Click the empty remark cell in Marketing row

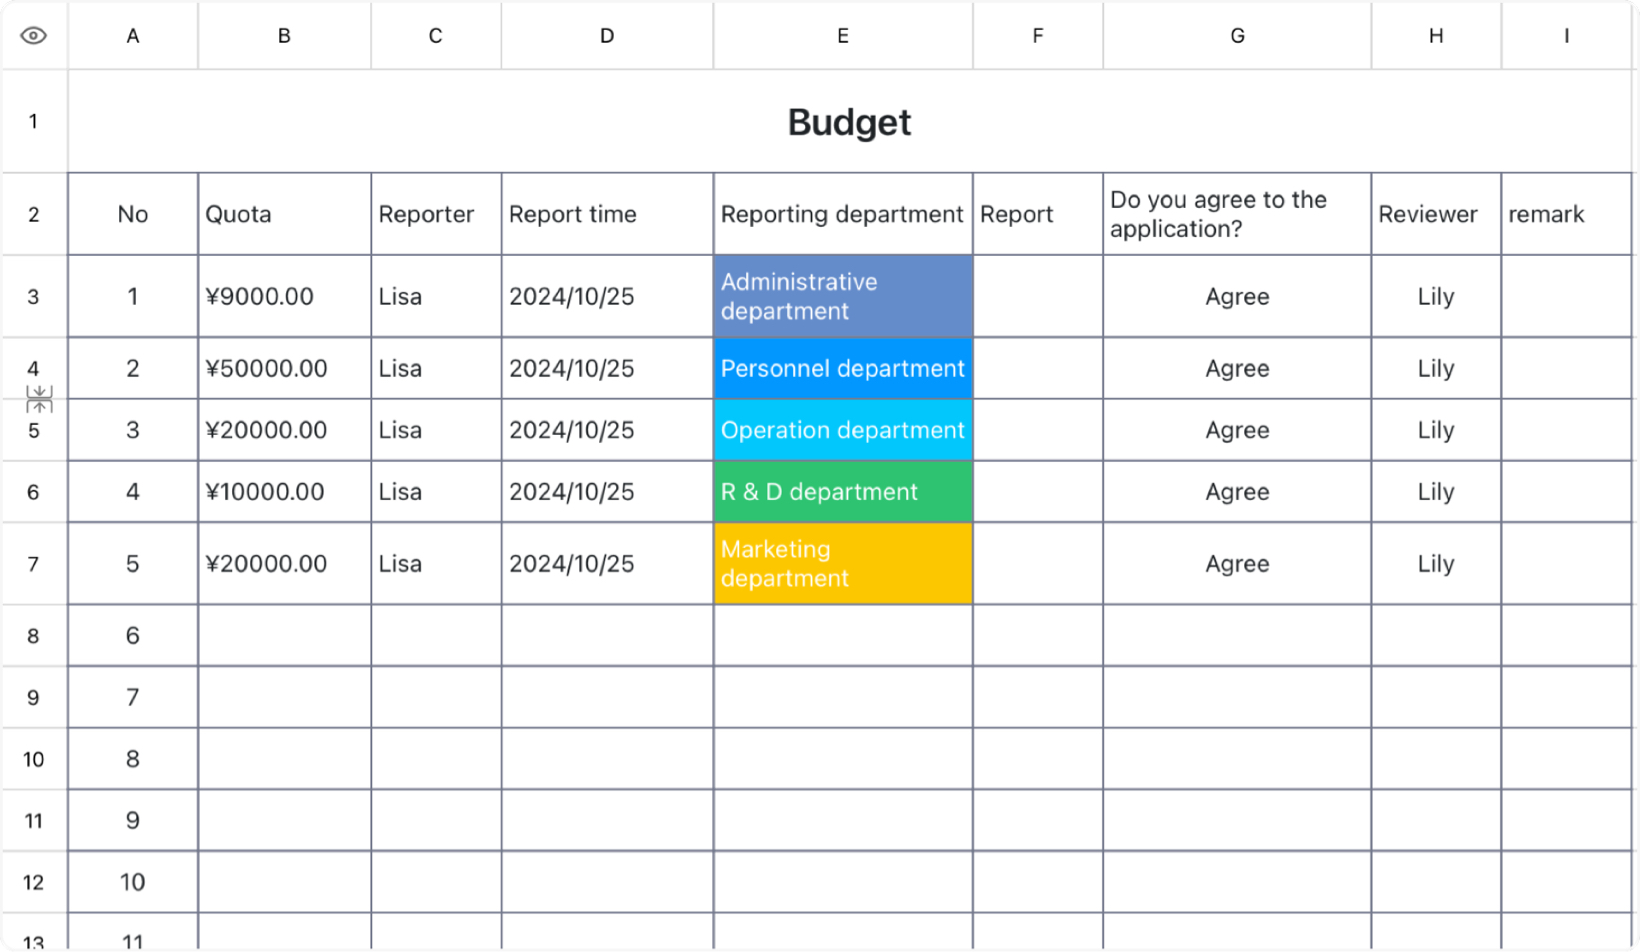1566,564
